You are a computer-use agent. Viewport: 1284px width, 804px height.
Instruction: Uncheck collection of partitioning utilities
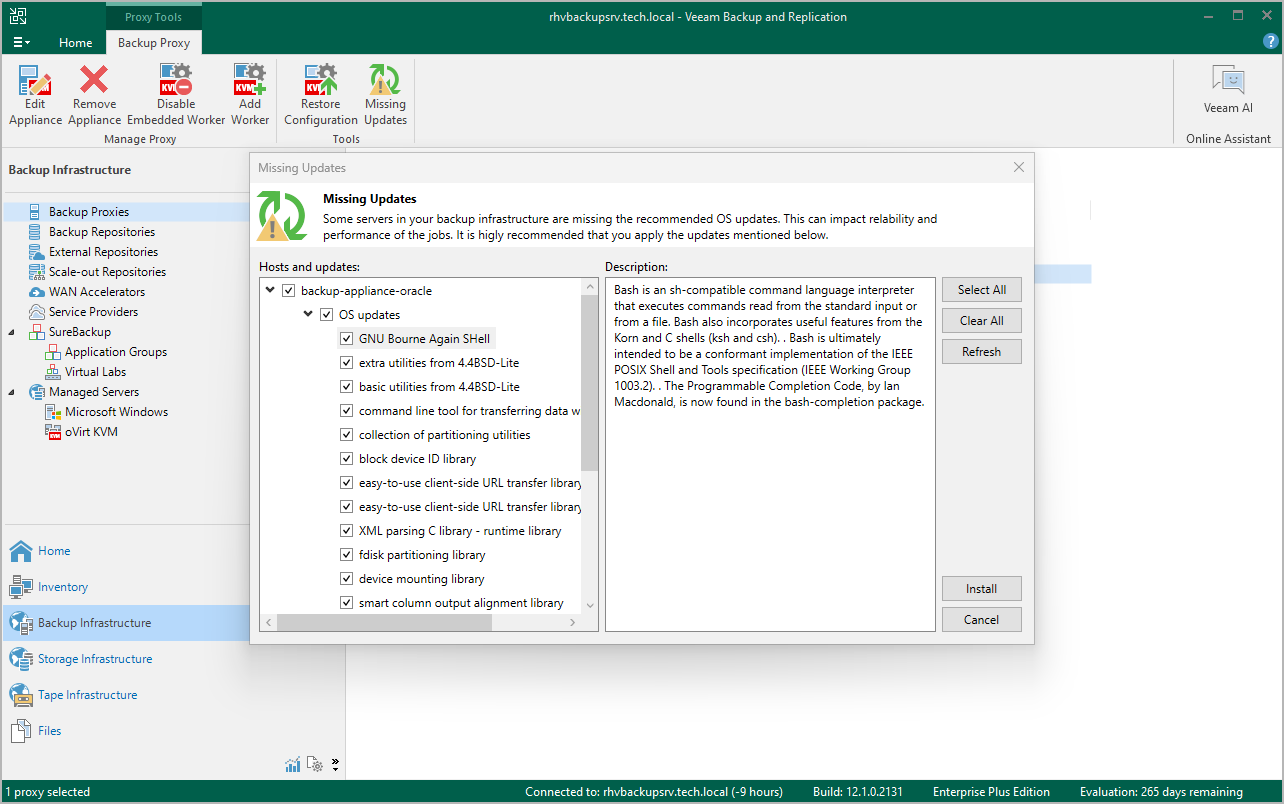tap(347, 435)
